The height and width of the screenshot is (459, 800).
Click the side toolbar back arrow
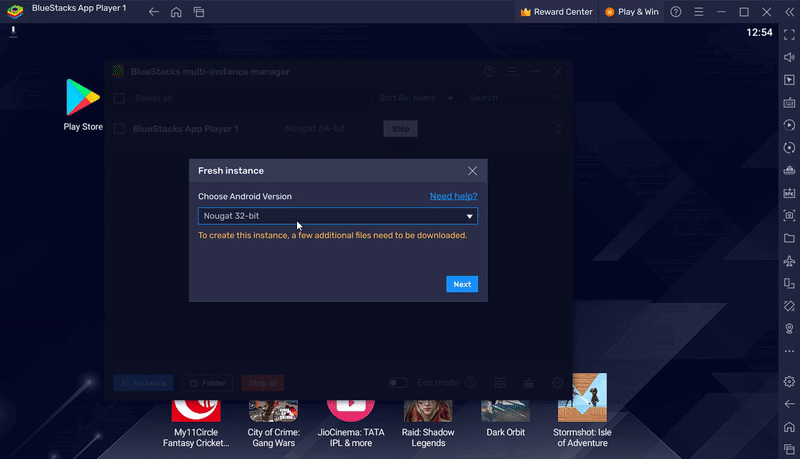[789, 404]
